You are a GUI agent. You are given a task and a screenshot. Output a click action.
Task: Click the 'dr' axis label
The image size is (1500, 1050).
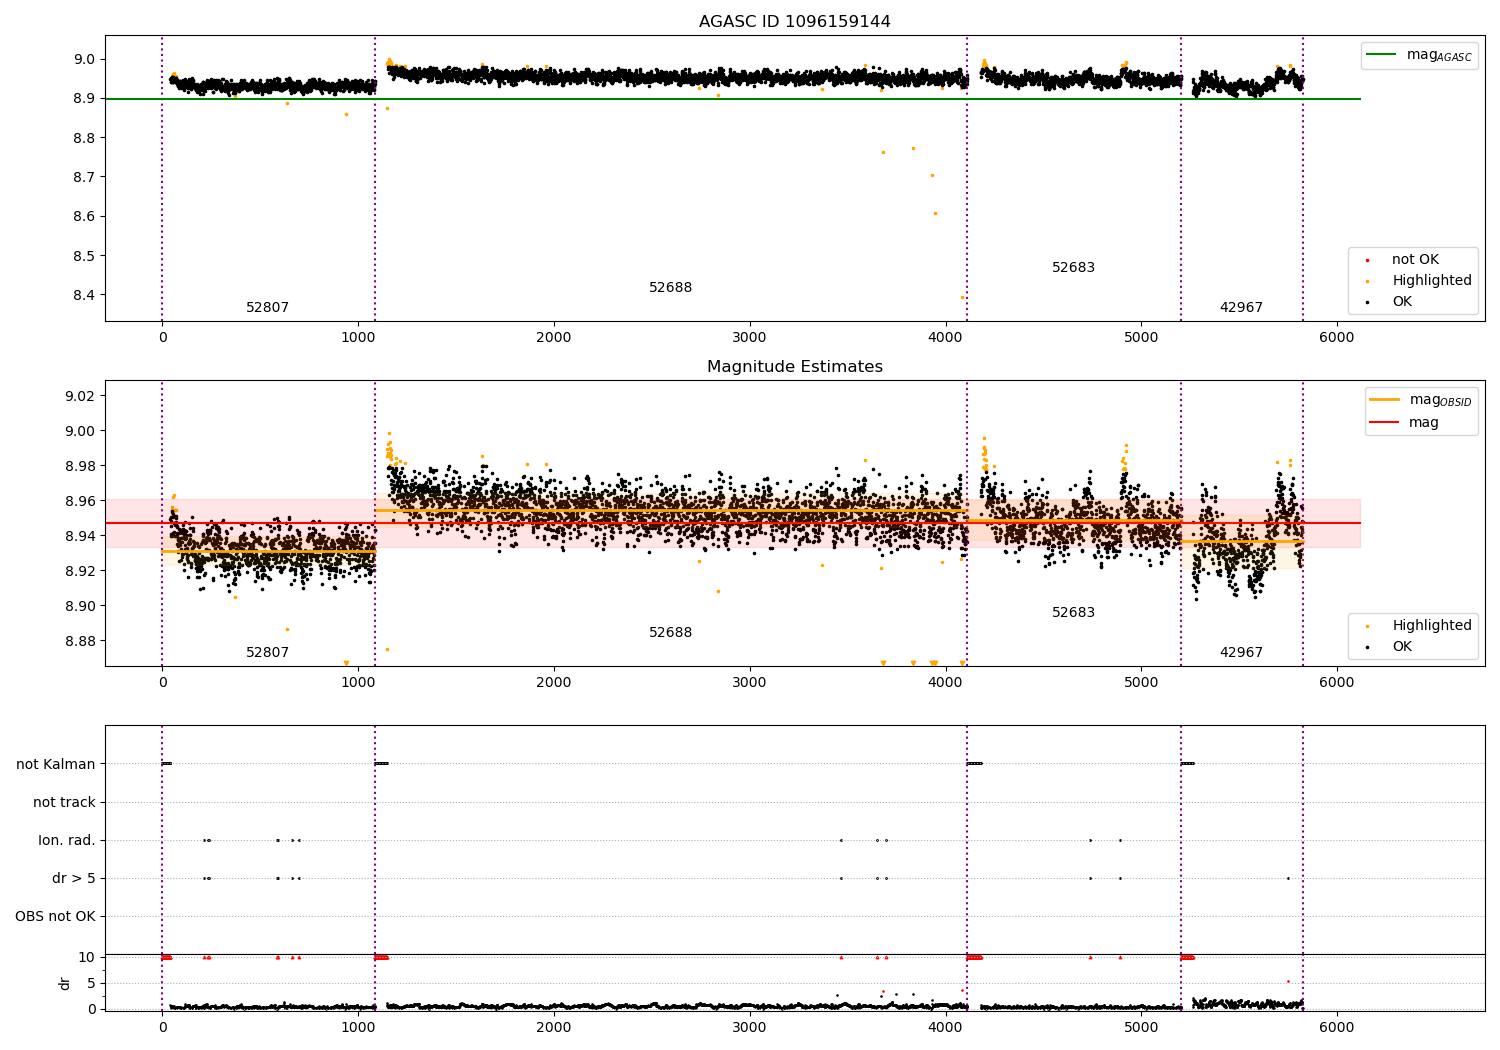pyautogui.click(x=65, y=983)
